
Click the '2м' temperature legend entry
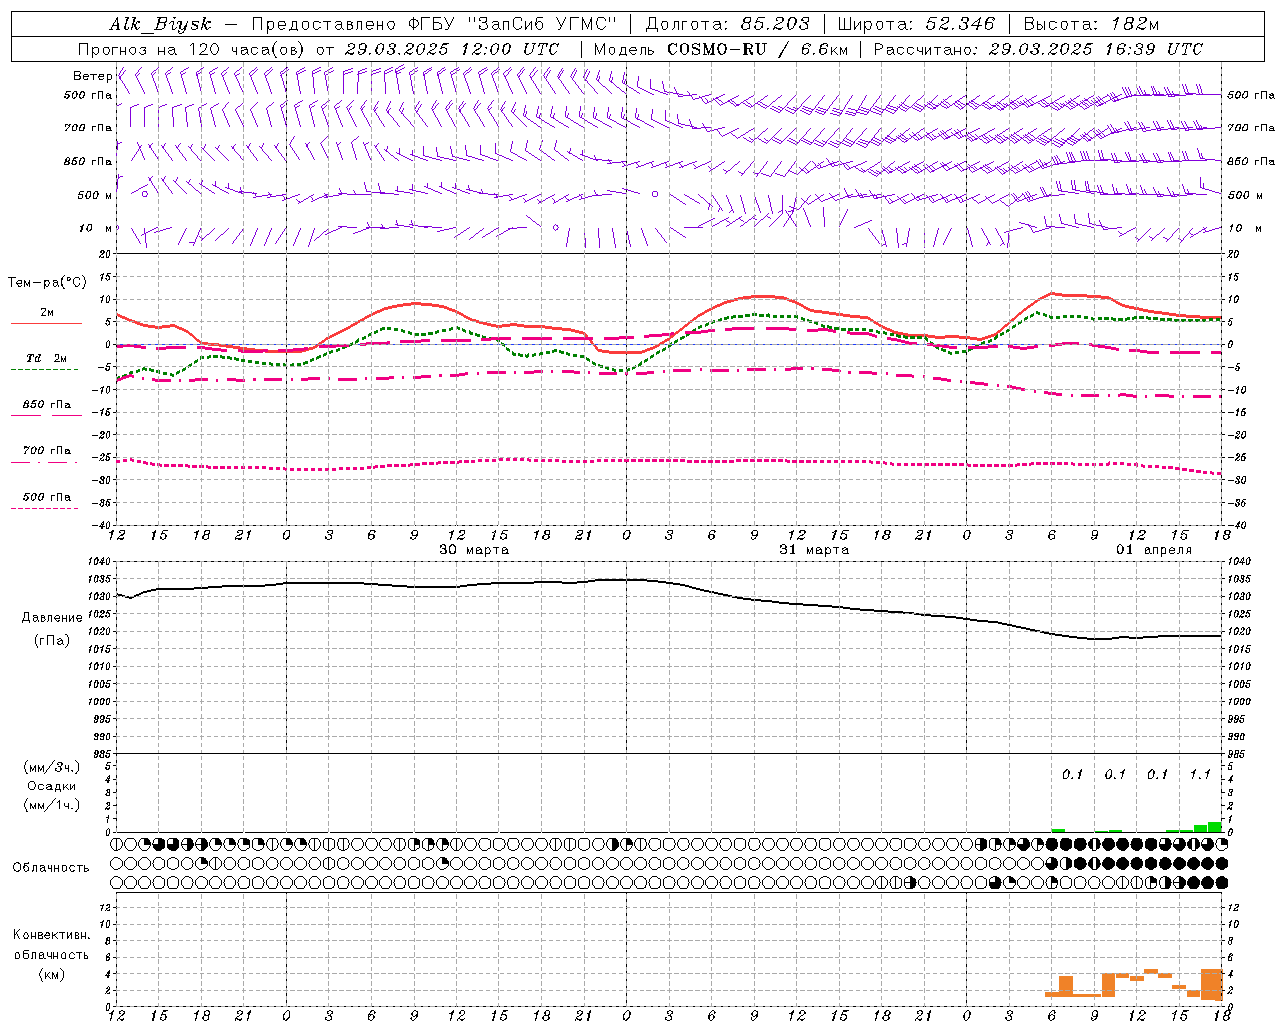point(47,313)
